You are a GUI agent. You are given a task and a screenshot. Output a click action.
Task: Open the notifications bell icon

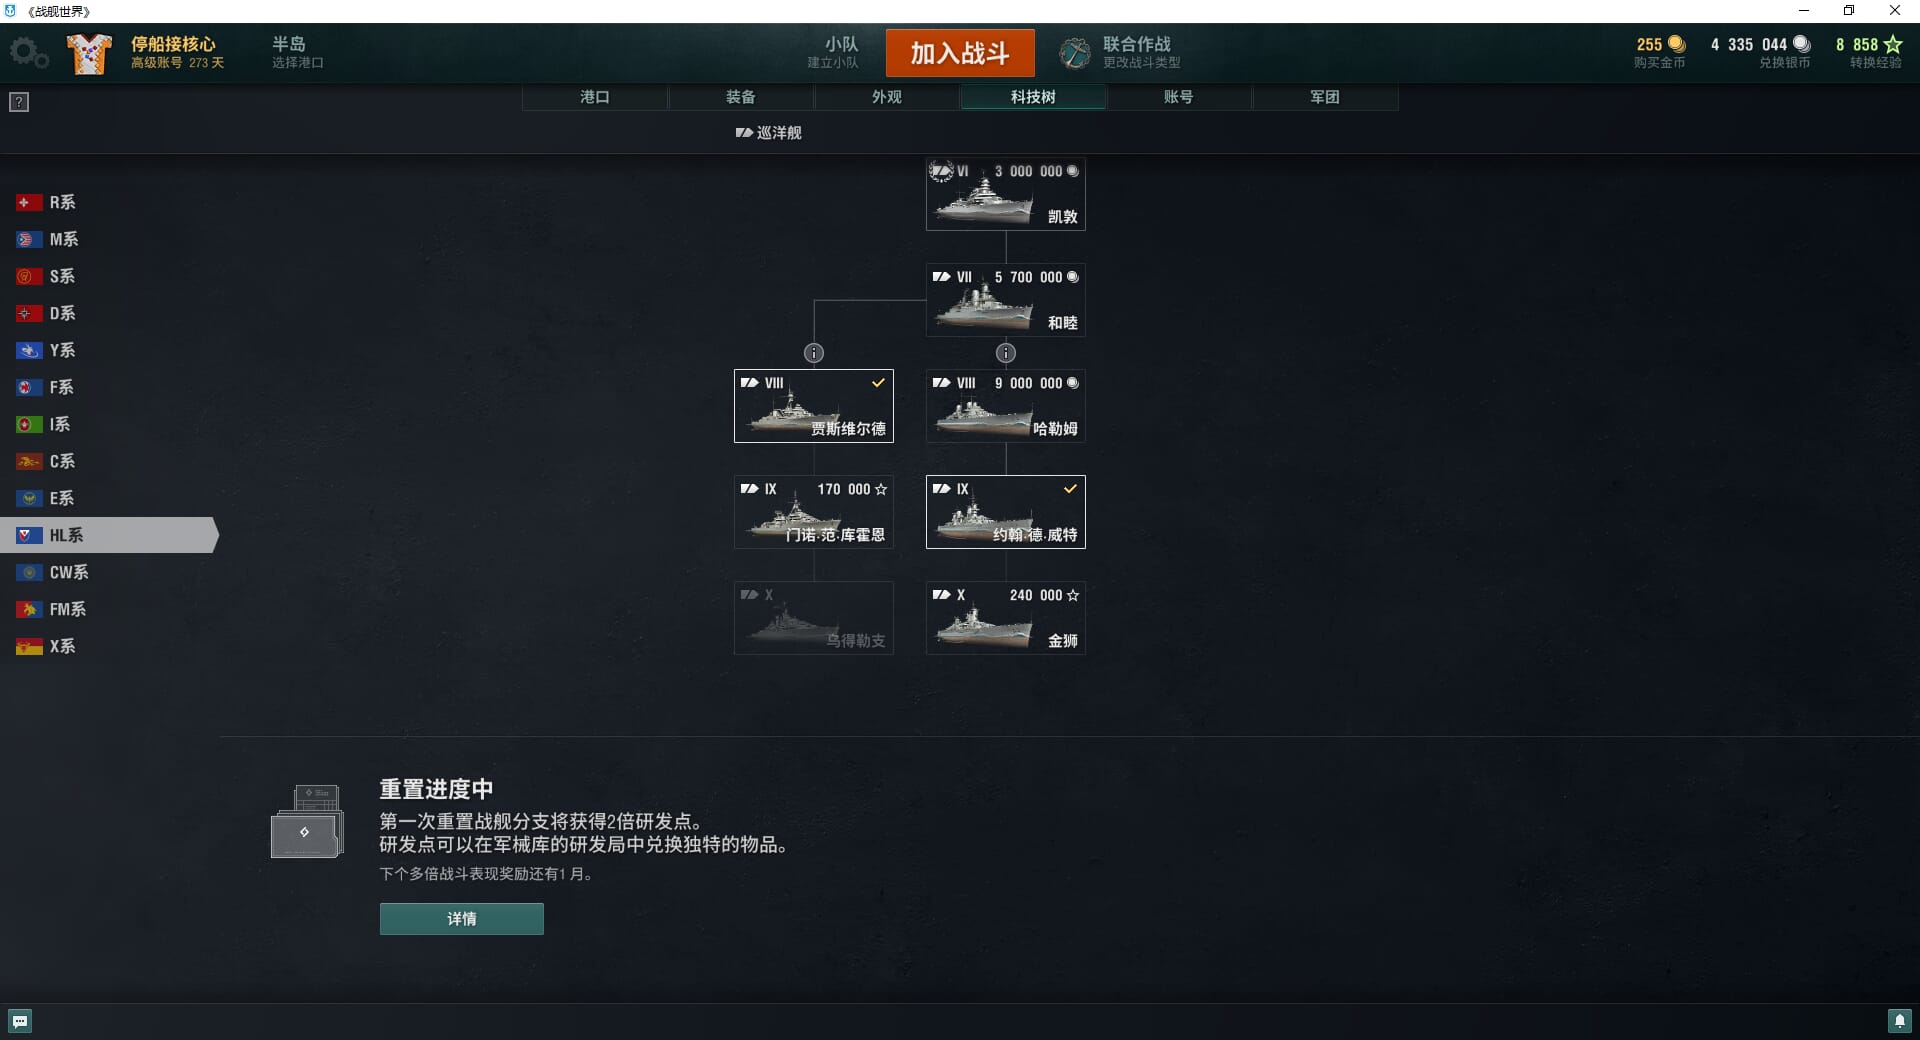(x=1899, y=1021)
